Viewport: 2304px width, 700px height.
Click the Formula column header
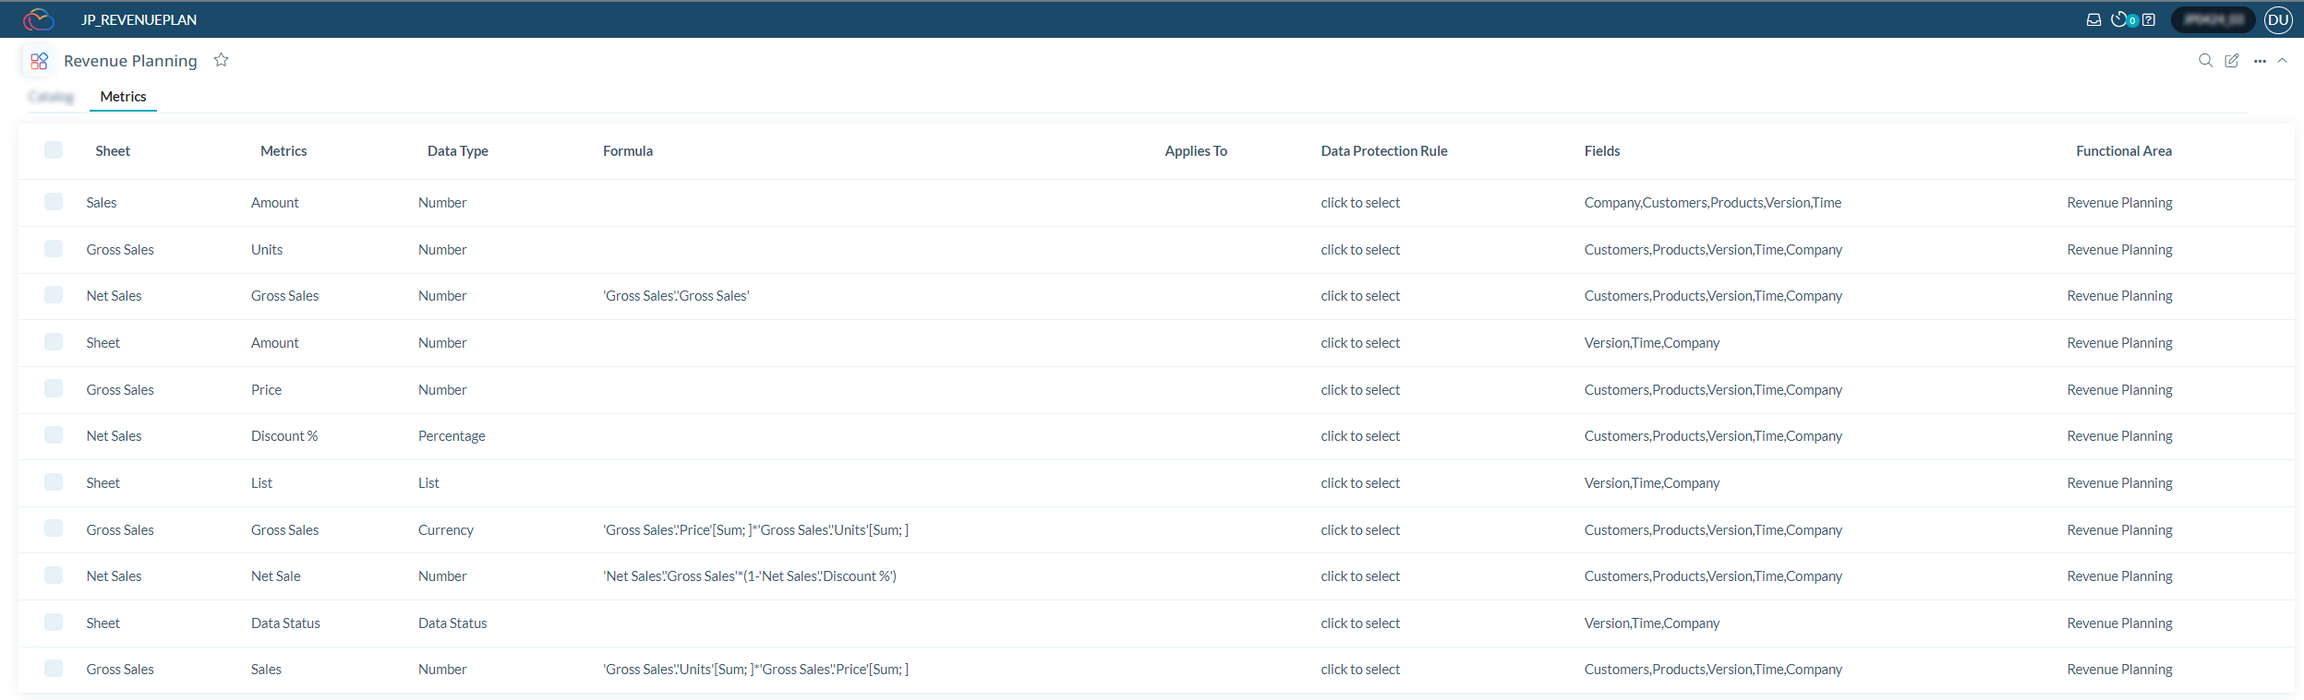(x=628, y=151)
